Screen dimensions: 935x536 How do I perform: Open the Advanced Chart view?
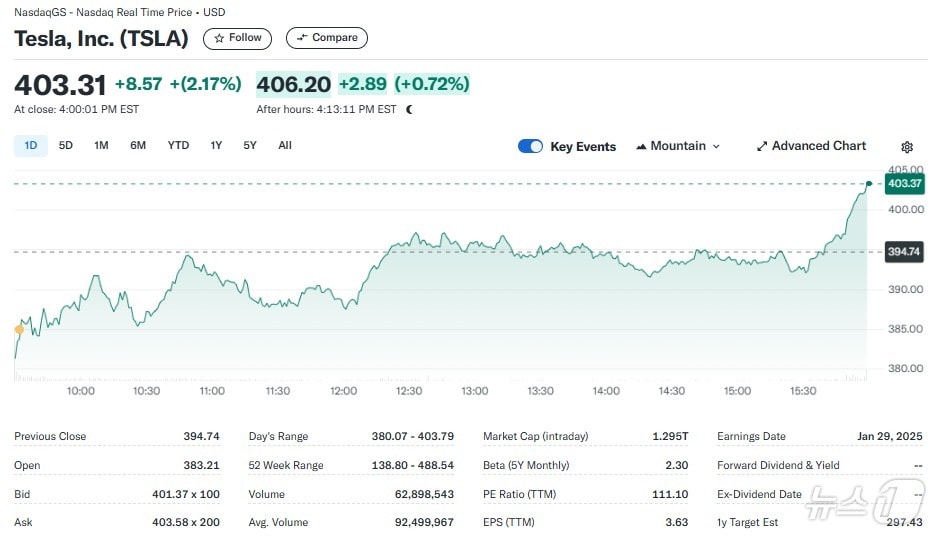tap(811, 146)
